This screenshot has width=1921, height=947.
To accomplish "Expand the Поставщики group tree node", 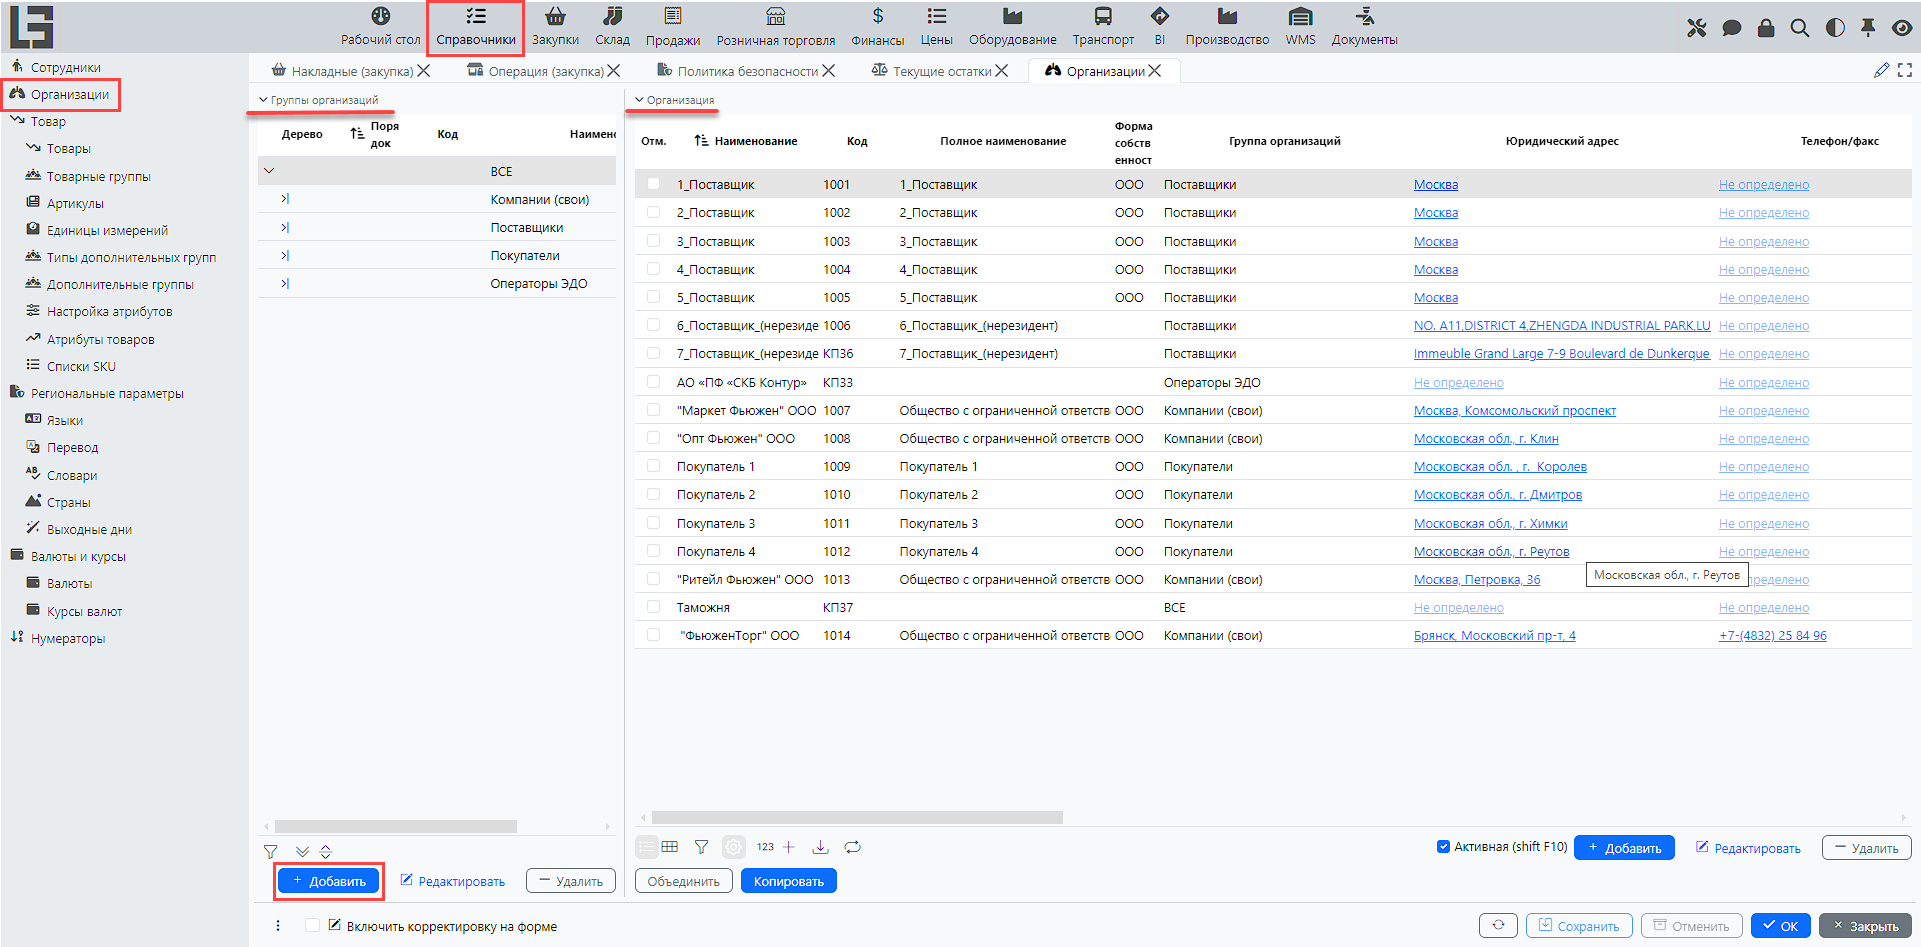I will (x=285, y=227).
